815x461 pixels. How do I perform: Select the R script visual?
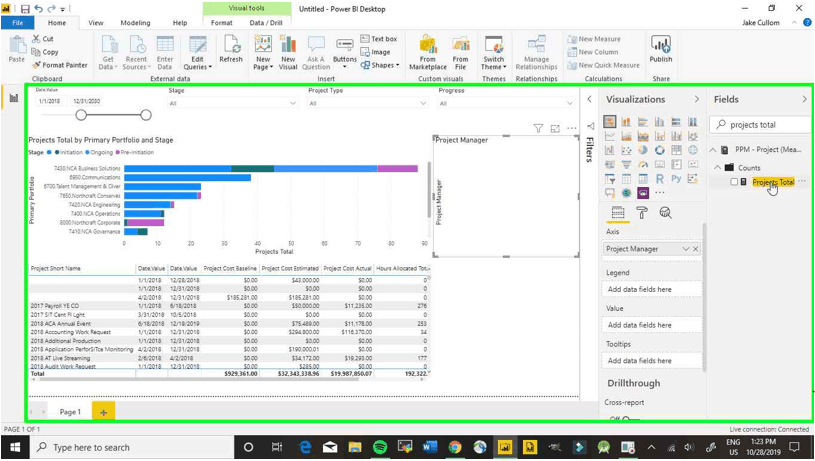click(x=660, y=179)
